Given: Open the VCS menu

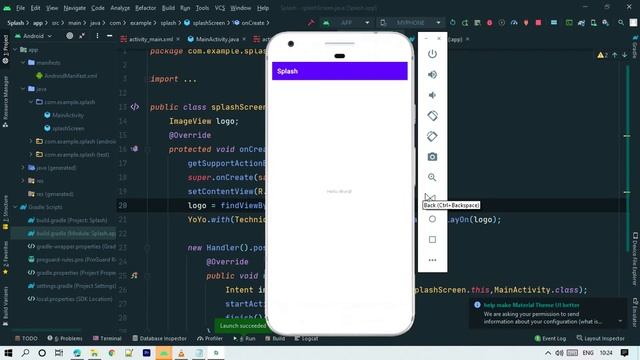Looking at the screenshot, I should pos(220,8).
